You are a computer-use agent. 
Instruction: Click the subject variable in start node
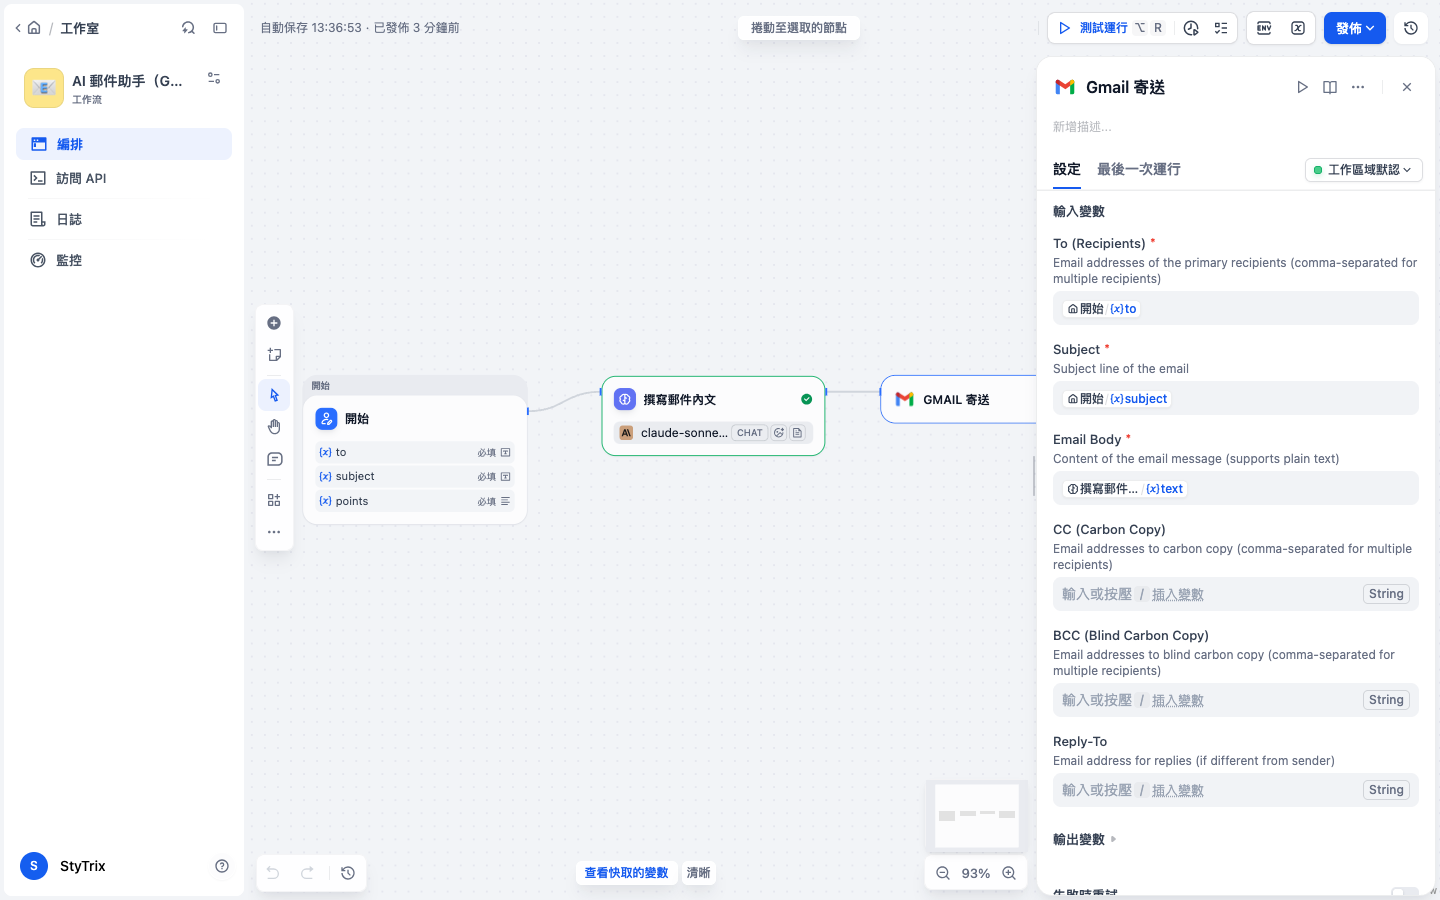point(415,477)
